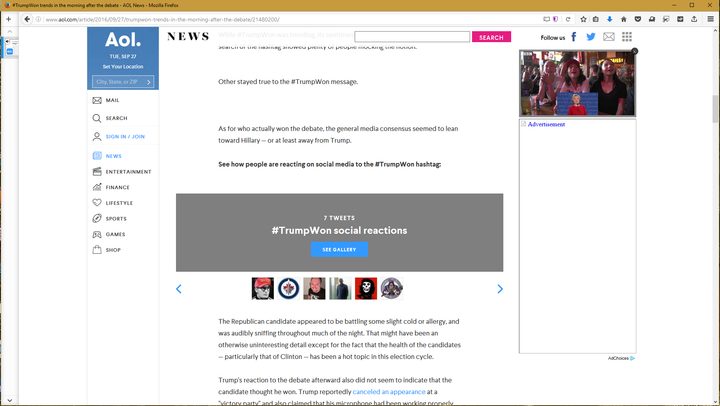
Task: Click the sidebar scroll down arrow
Action: (x=9, y=400)
